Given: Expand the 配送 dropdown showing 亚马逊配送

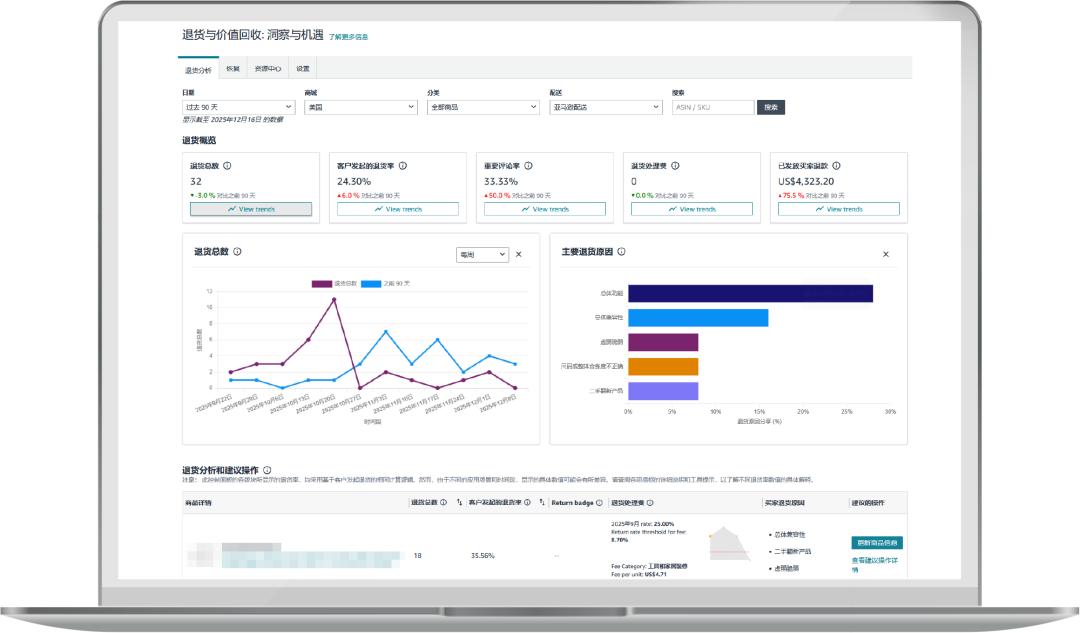Looking at the screenshot, I should tap(606, 107).
